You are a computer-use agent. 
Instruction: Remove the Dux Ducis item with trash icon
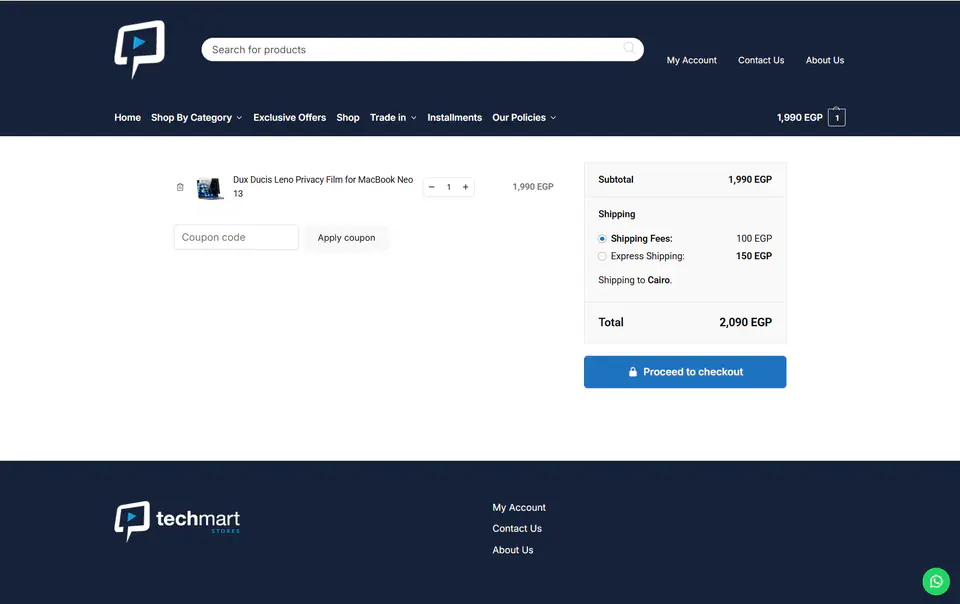pos(180,187)
